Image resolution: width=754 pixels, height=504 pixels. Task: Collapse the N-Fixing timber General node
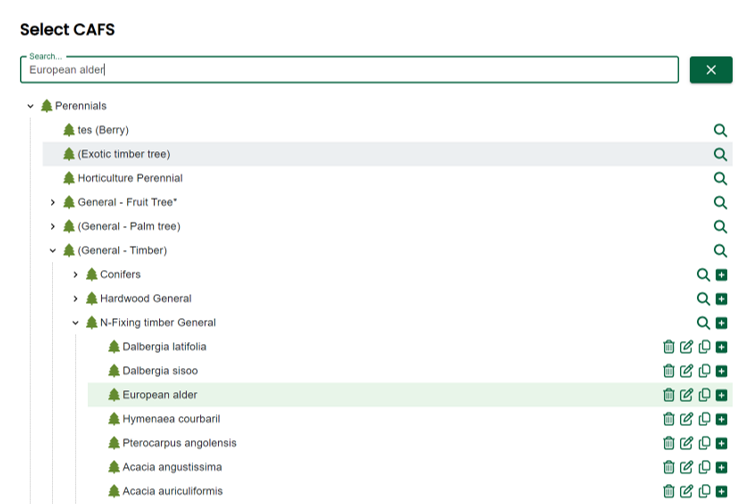(75, 323)
